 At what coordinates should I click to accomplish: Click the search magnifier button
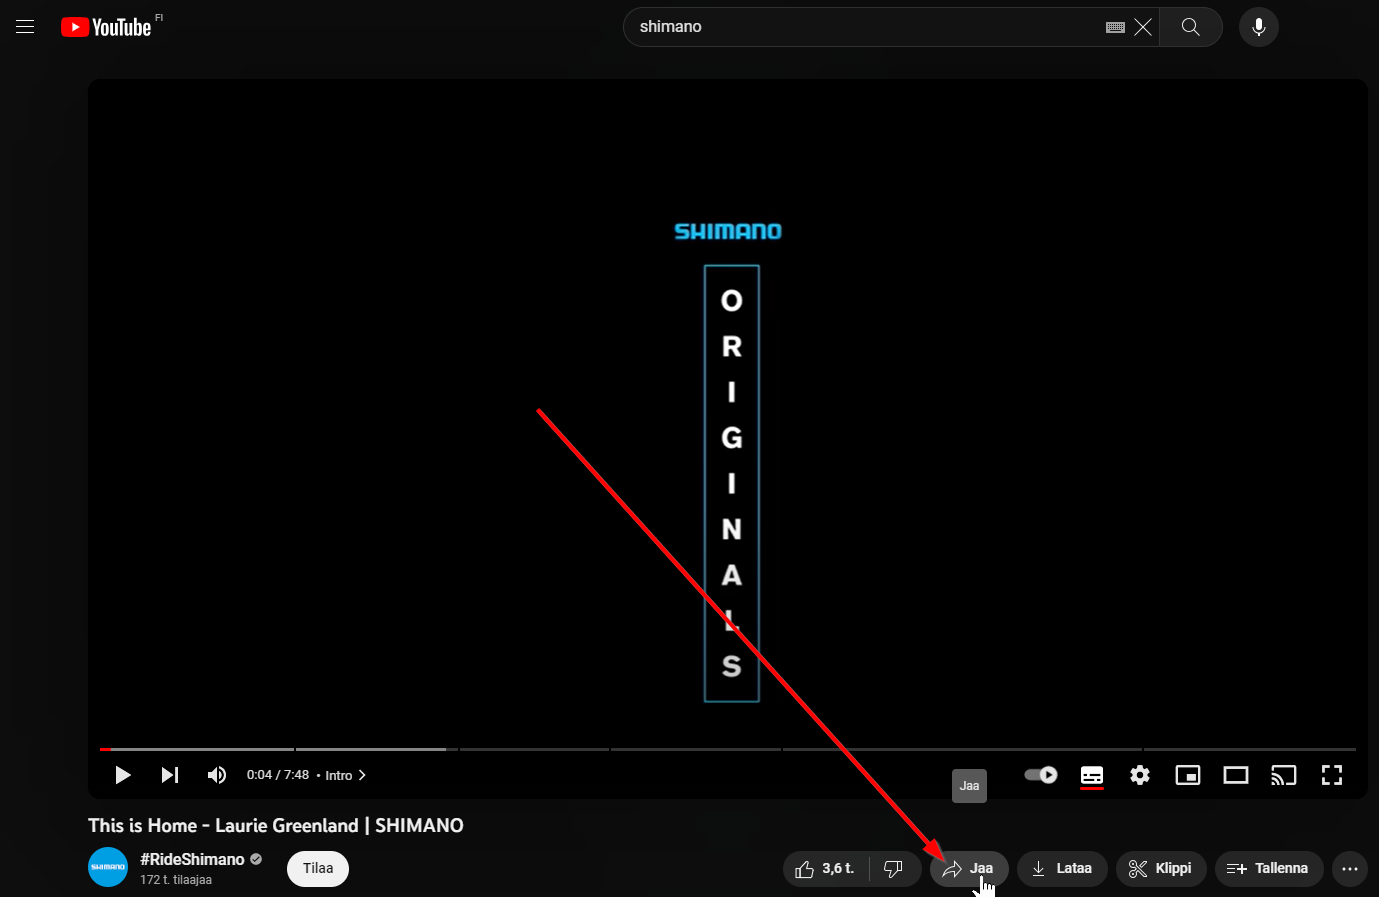tap(1190, 27)
